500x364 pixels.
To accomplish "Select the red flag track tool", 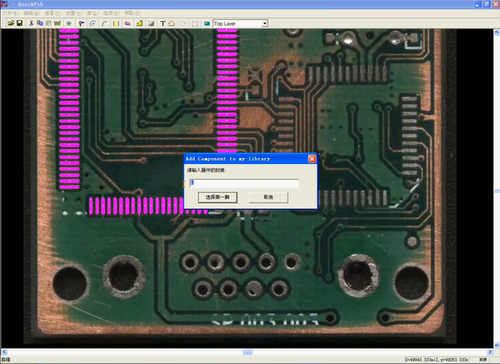I will coord(81,23).
